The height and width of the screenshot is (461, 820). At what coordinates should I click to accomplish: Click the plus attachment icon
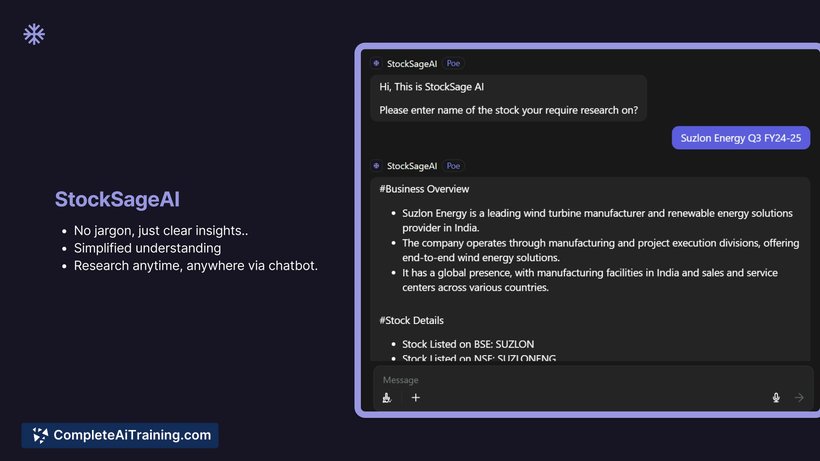(416, 398)
